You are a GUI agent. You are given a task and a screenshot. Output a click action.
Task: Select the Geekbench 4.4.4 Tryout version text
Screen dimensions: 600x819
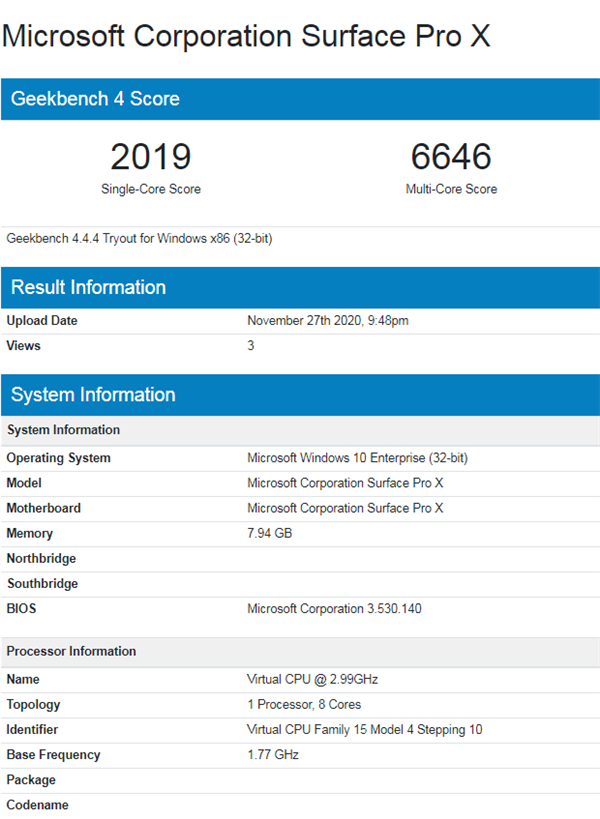tap(139, 239)
